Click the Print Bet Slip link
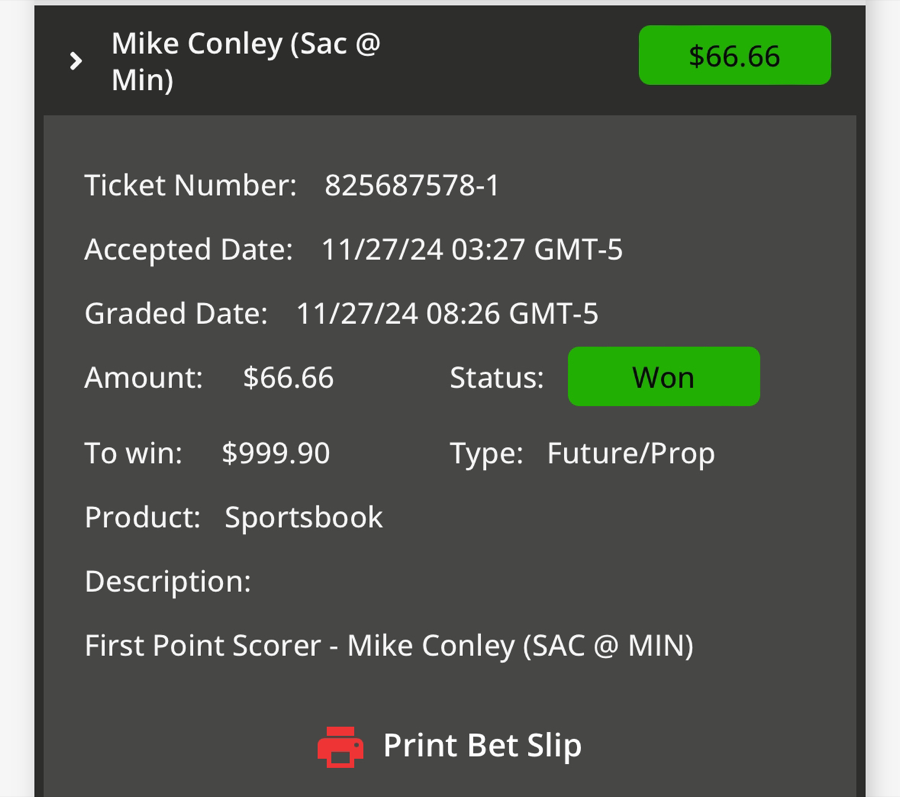 483,745
